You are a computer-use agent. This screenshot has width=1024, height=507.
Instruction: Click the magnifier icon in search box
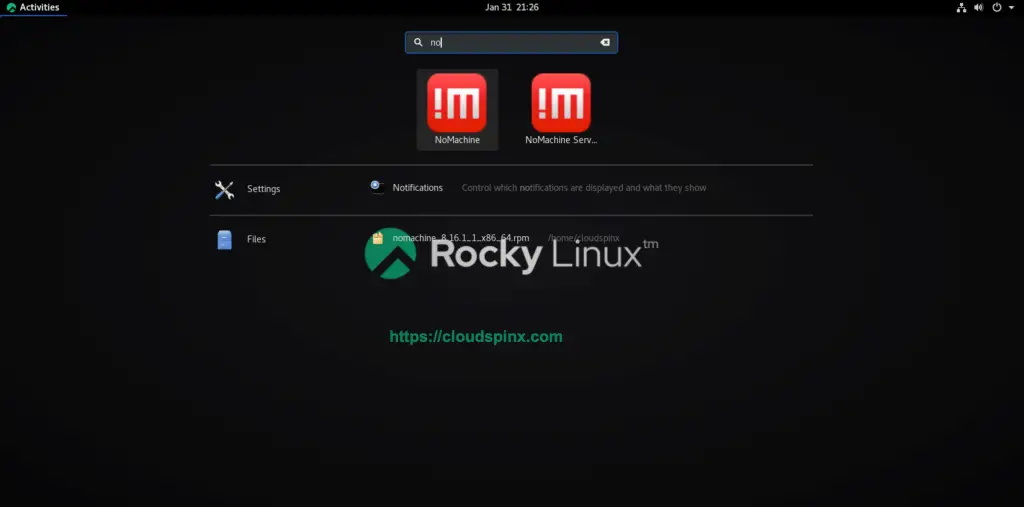pos(418,42)
